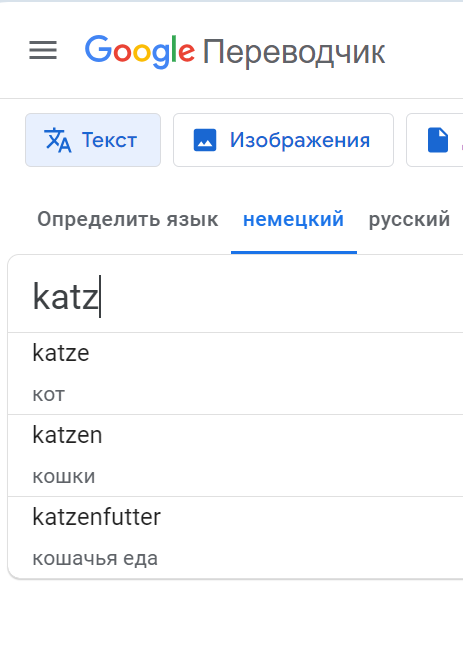463x646 pixels.
Task: Click the picture icon in Изображения button
Action: click(x=205, y=140)
